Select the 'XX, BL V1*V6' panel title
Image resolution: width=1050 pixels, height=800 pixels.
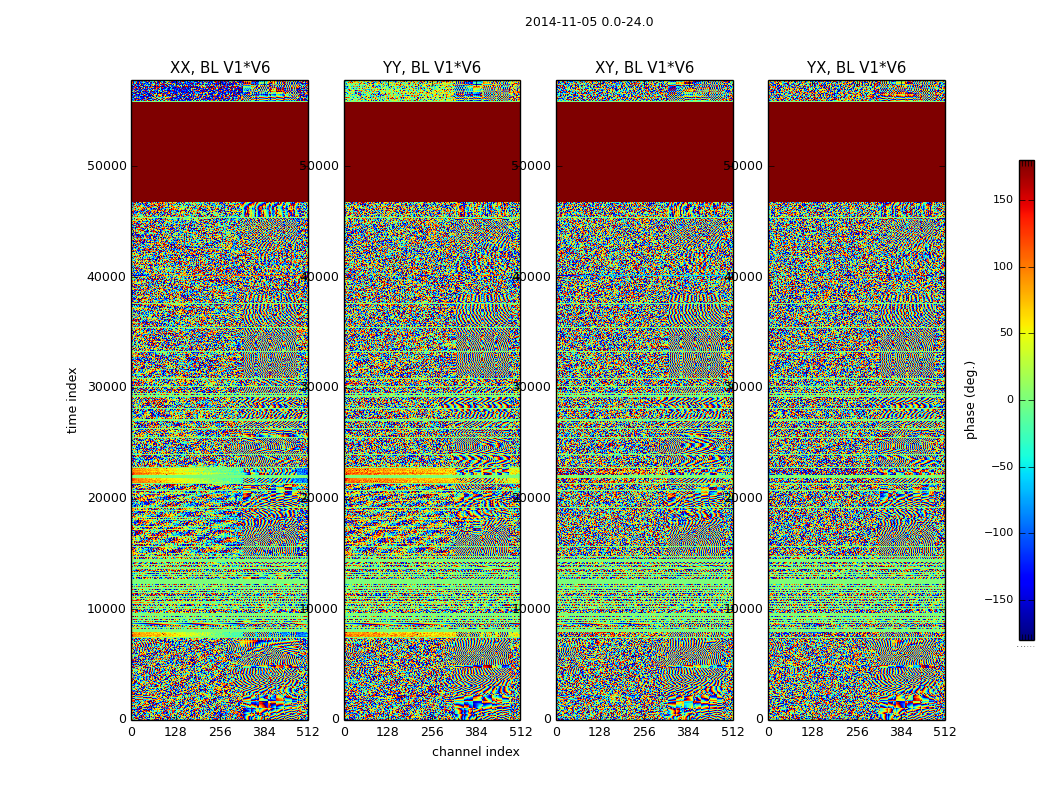220,68
